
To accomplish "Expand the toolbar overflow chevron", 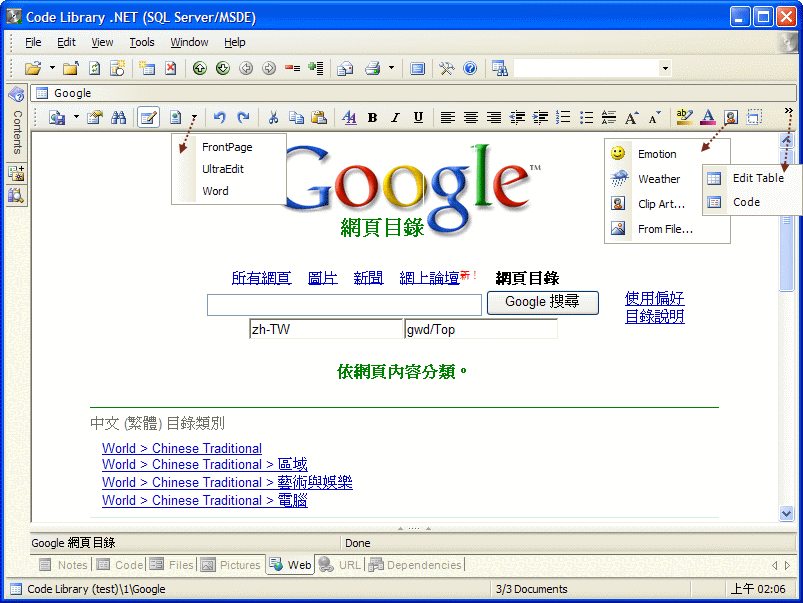I will click(788, 111).
